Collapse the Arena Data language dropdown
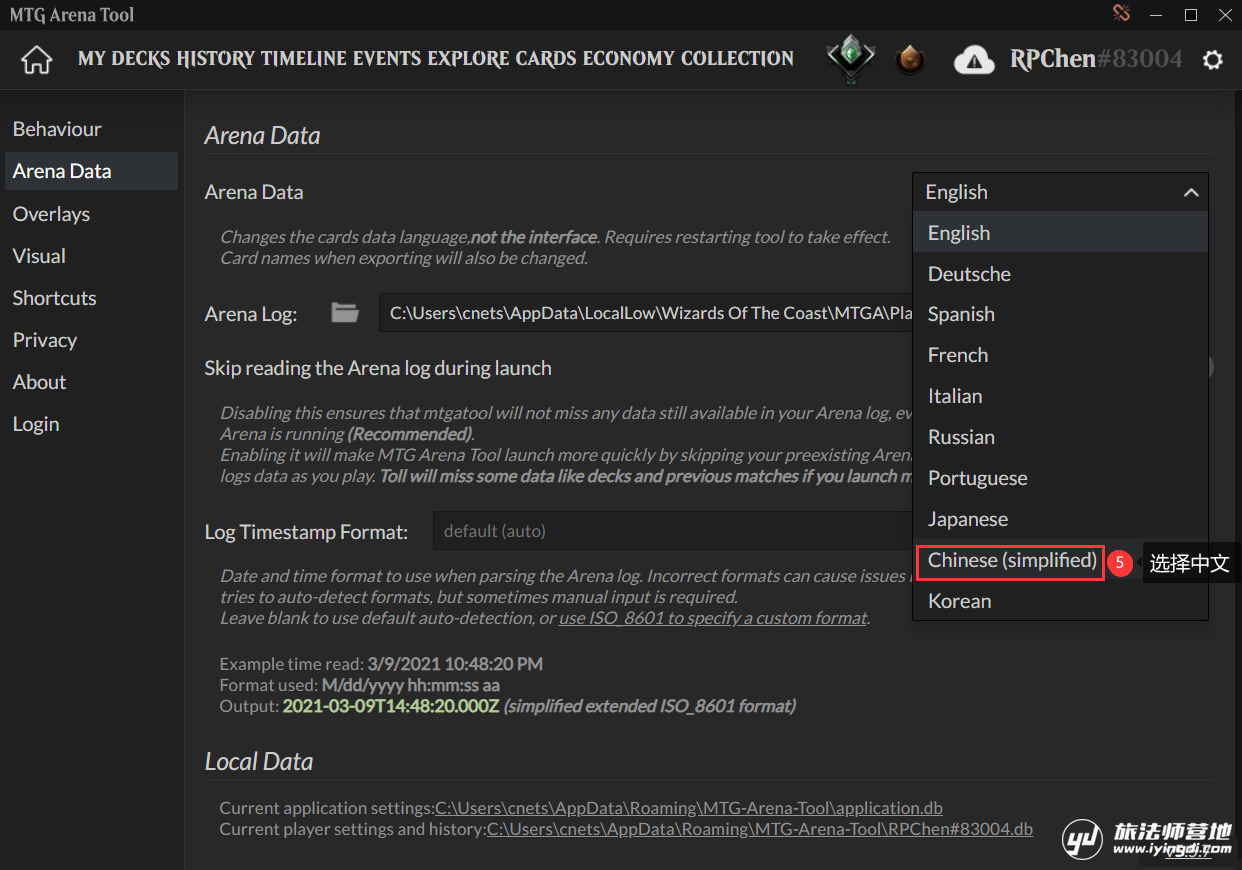The image size is (1242, 870). tap(1060, 192)
